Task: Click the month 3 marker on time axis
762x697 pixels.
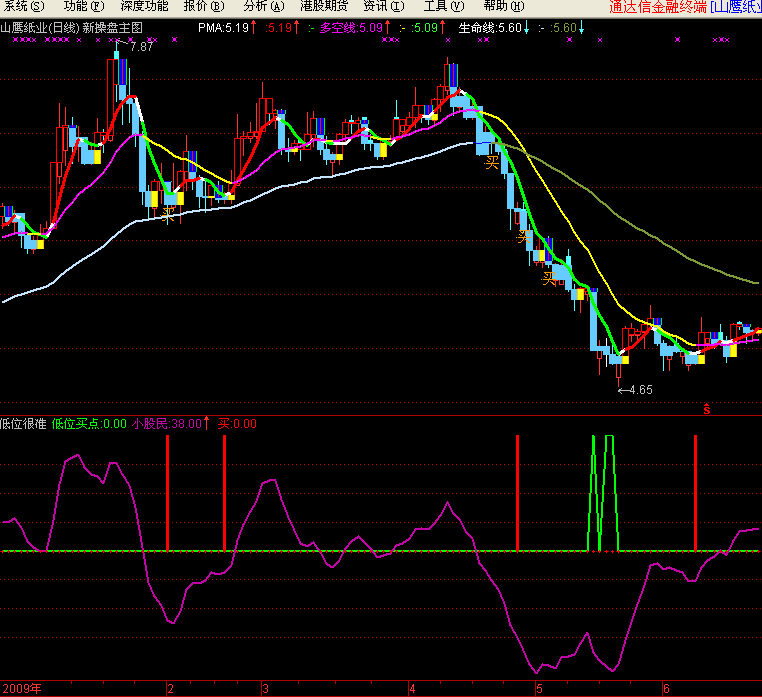Action: coord(265,689)
